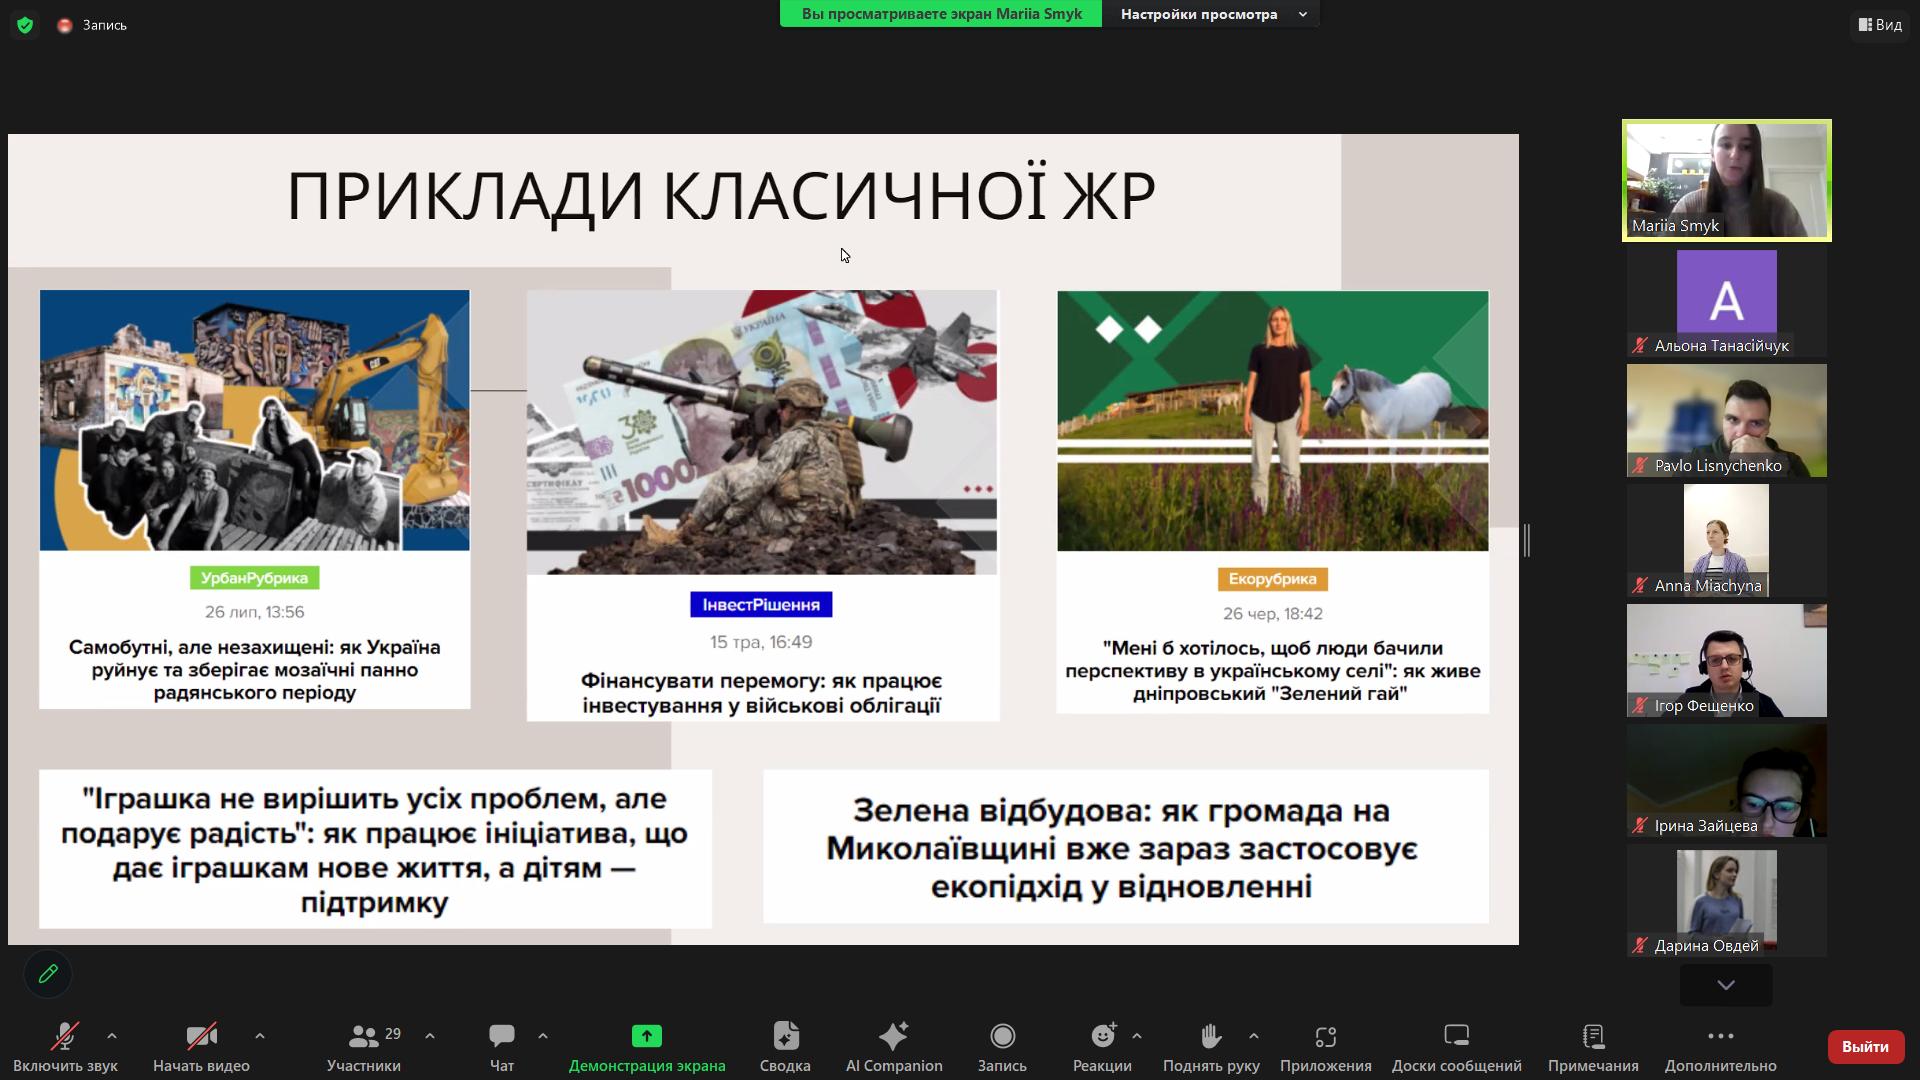
Task: Open the Дополнительно more menu
Action: [1720, 1036]
